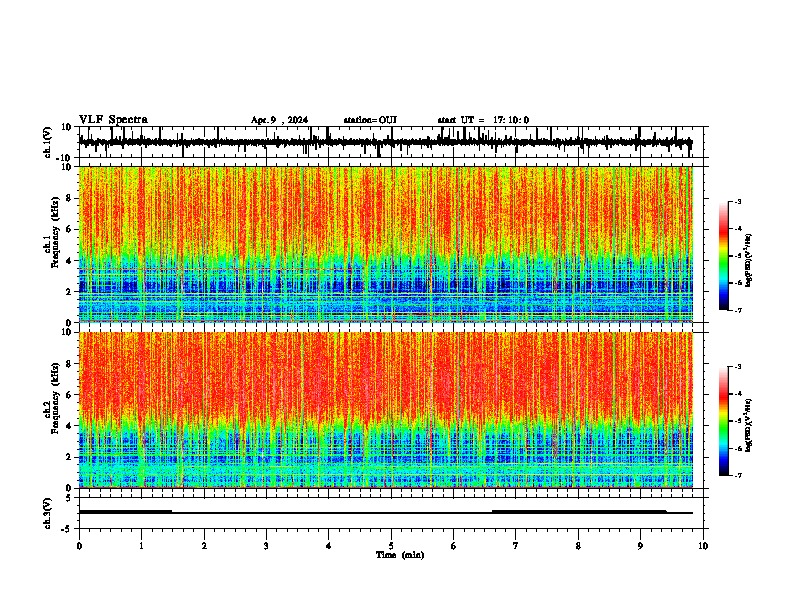
Task: Click time-axis tick label "2"
Action: (204, 546)
